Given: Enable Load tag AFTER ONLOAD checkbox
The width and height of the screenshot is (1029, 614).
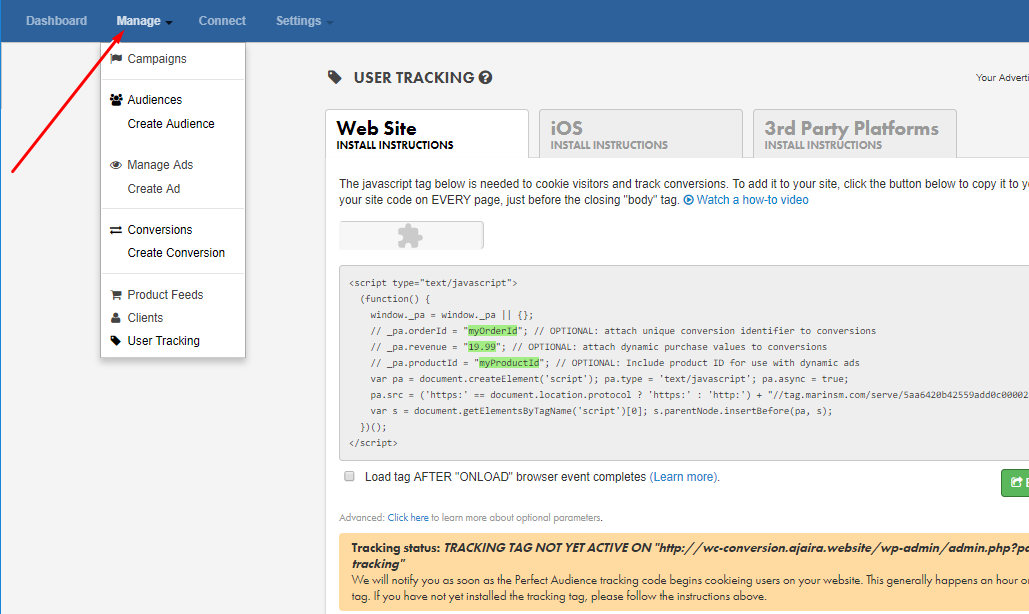Looking at the screenshot, I should click(349, 476).
